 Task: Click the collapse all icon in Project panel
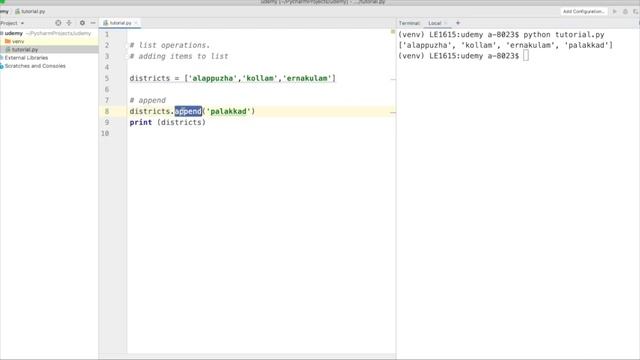tap(69, 23)
